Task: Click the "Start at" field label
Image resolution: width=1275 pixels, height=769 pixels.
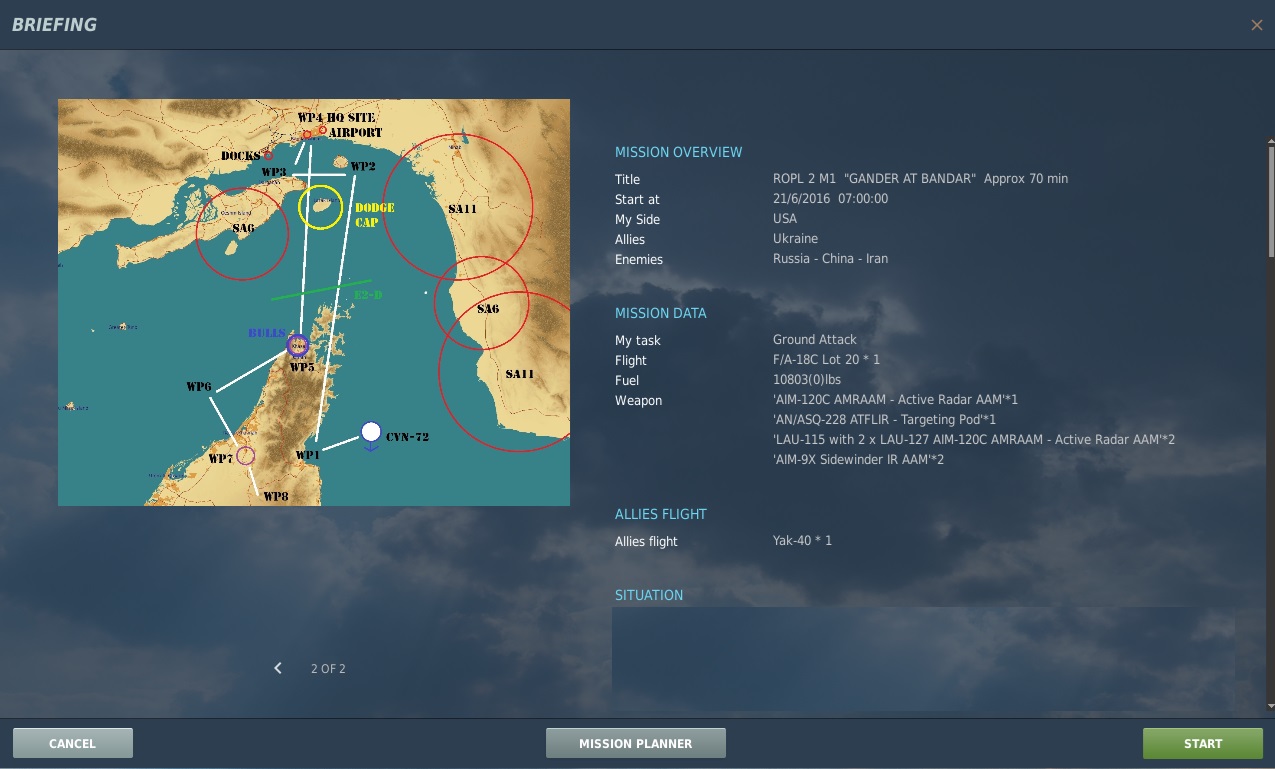Action: click(x=638, y=199)
